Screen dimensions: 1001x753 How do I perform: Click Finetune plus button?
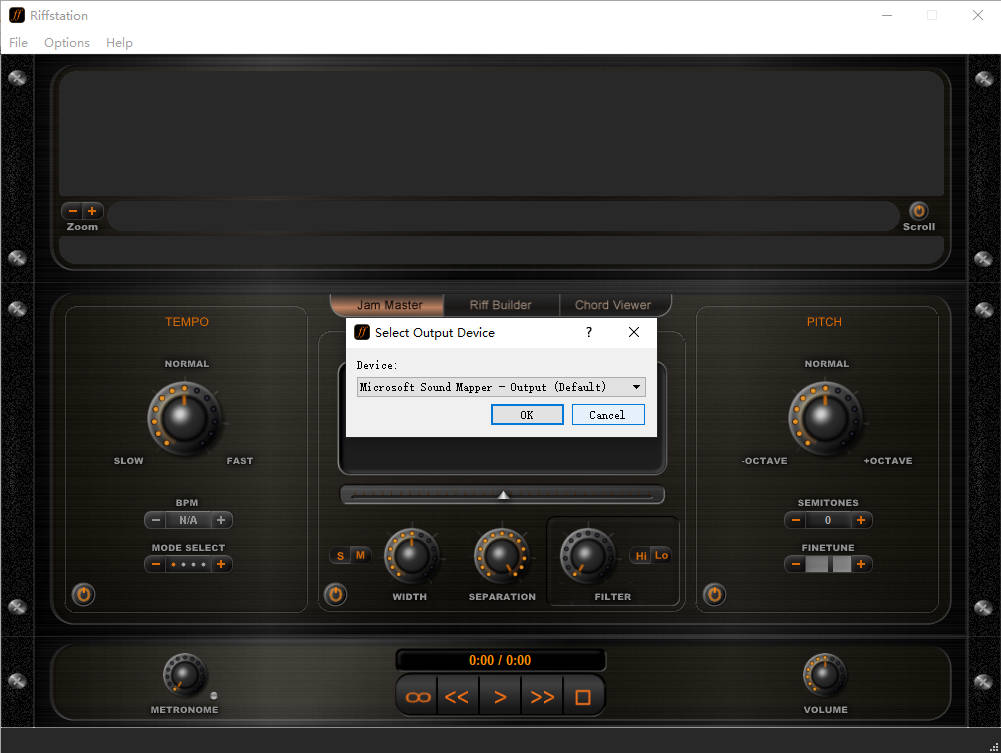tap(861, 564)
